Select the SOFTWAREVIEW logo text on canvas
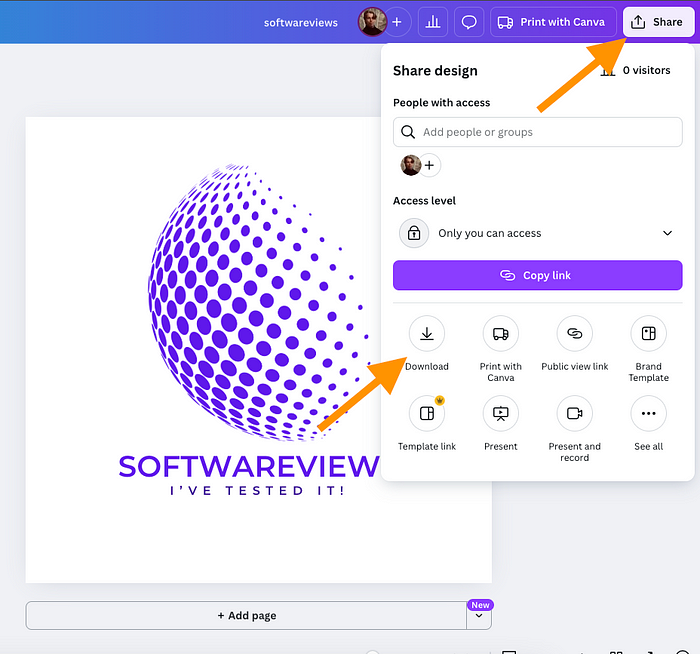The image size is (700, 654). pos(249,467)
